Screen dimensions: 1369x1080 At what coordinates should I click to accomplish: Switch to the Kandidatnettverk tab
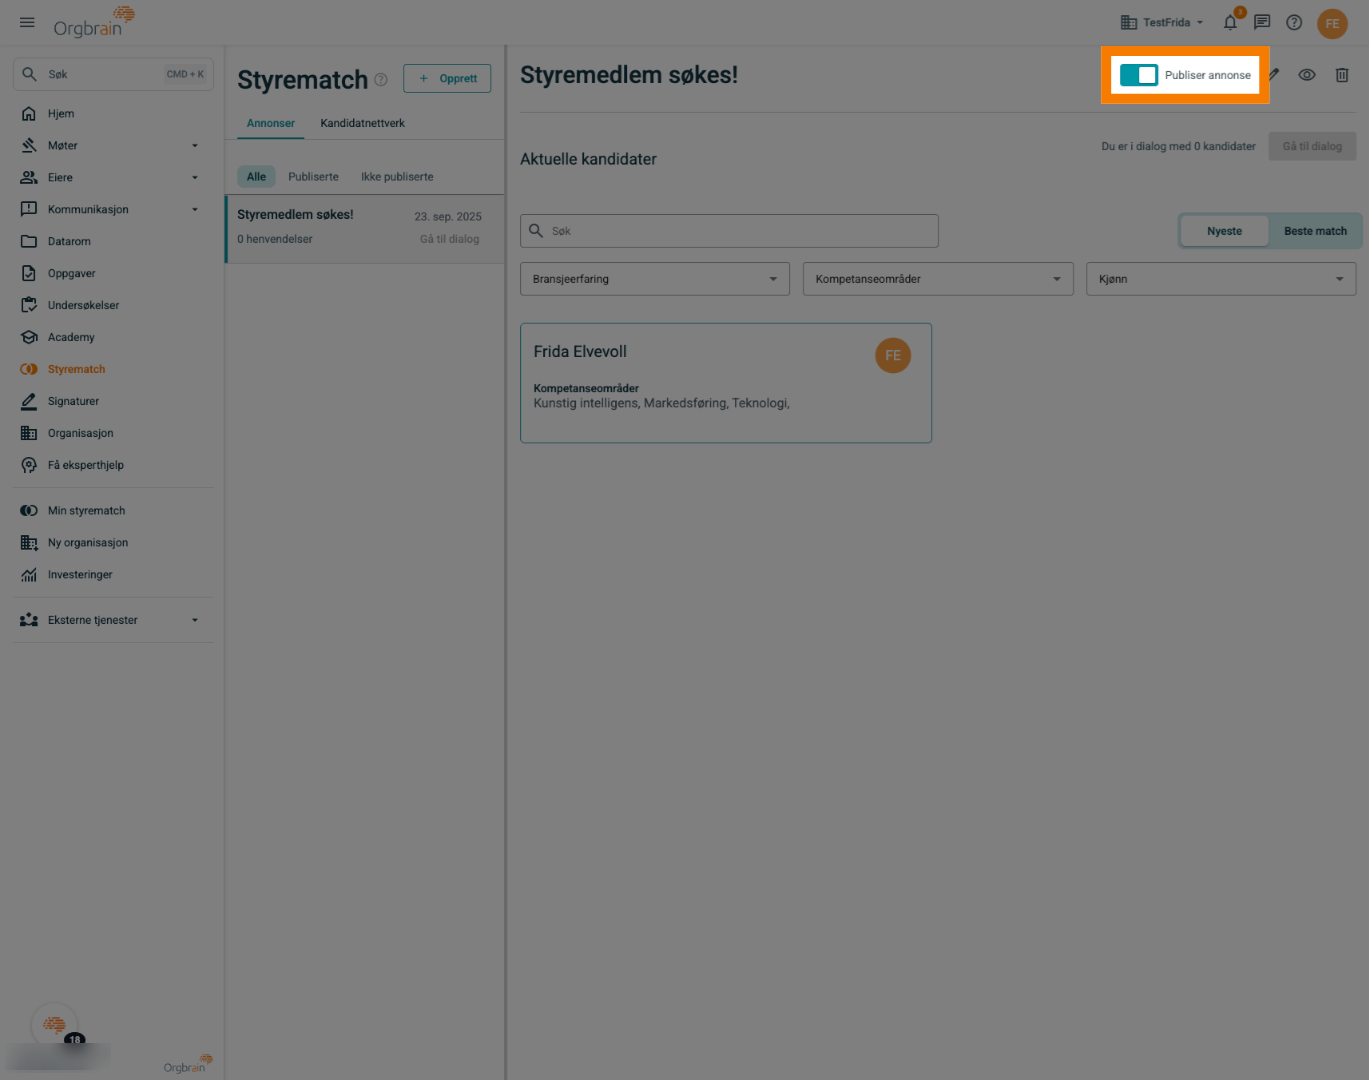point(363,123)
